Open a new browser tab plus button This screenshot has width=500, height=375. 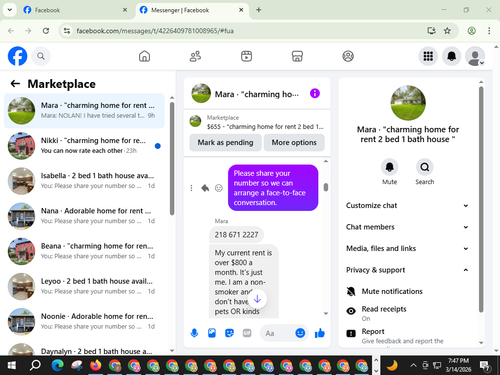[259, 10]
